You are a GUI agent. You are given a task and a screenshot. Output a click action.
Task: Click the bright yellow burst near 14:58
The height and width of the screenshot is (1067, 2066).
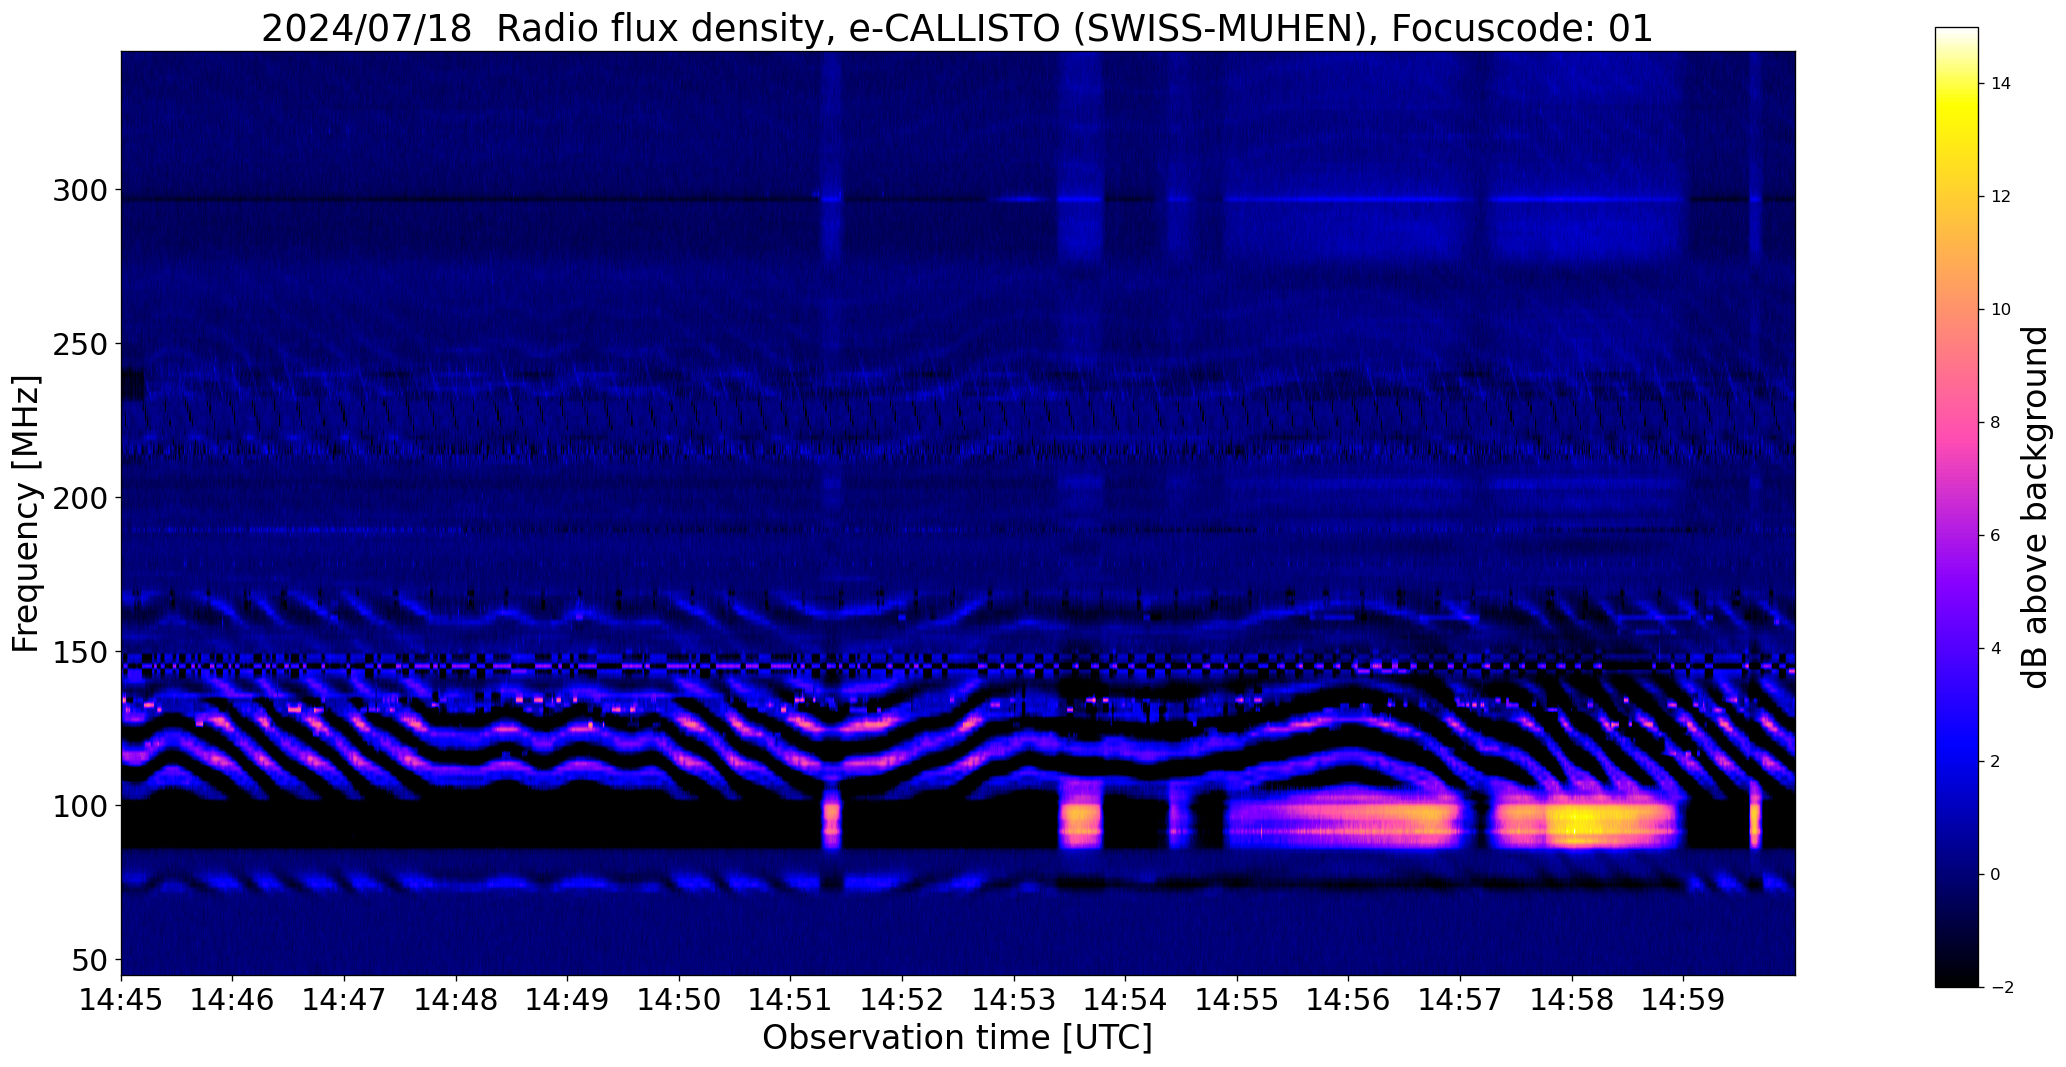(x=1585, y=823)
